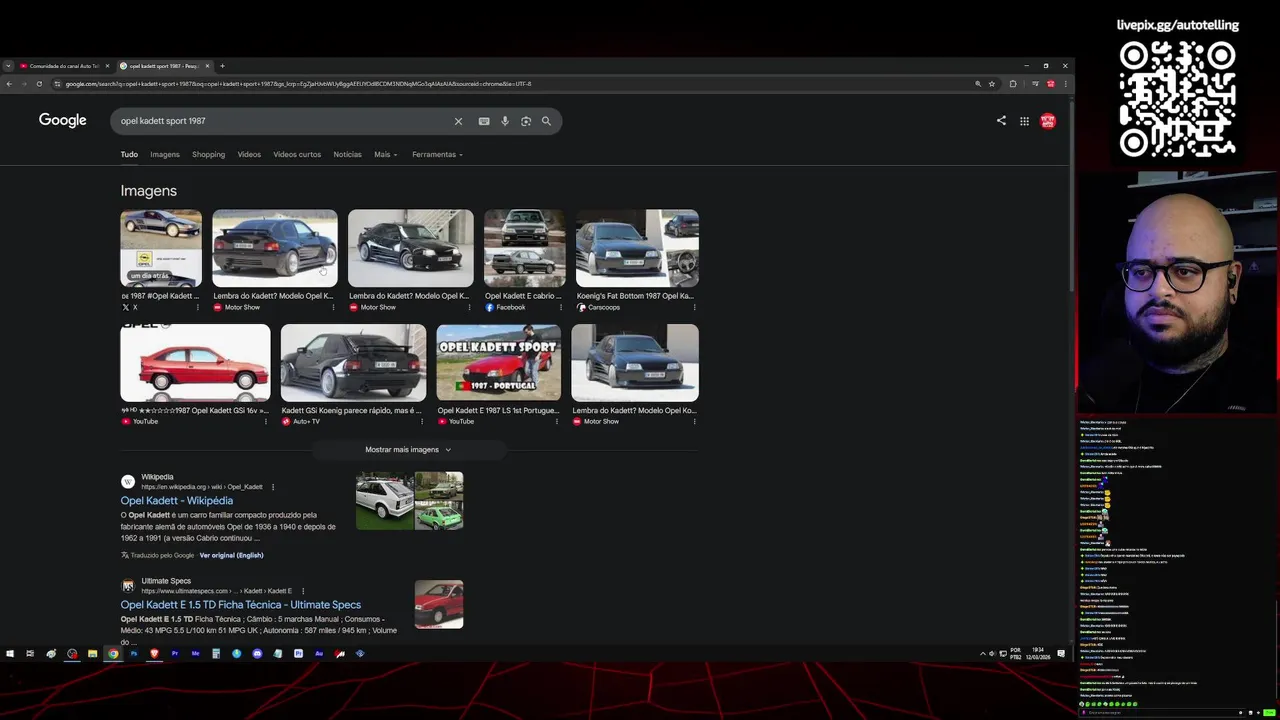Open the Google account avatar menu
Viewport: 1280px width, 720px height.
[1048, 121]
